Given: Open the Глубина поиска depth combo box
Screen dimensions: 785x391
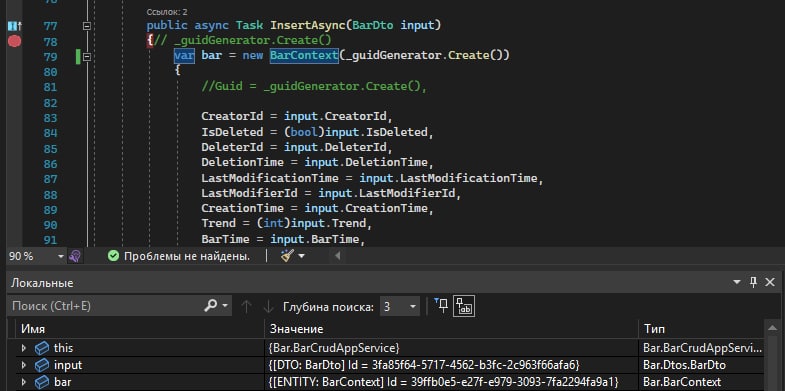Looking at the screenshot, I should [400, 306].
